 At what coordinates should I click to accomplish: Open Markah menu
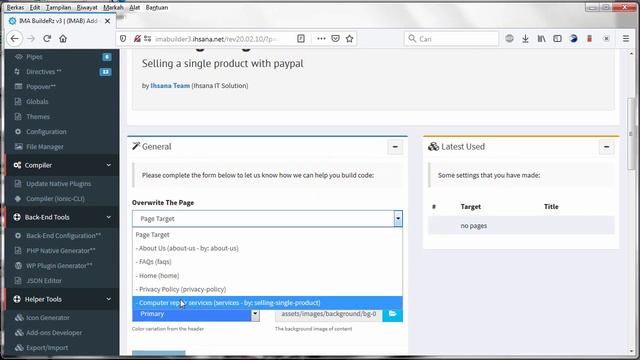[113, 7]
